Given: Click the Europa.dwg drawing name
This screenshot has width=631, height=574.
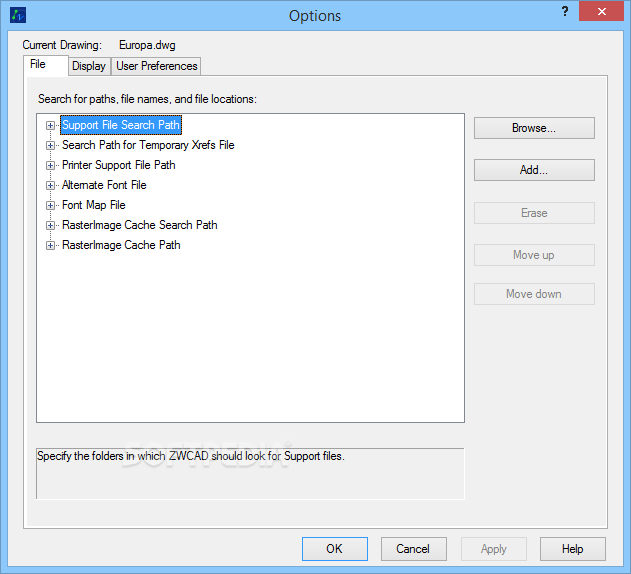Looking at the screenshot, I should (147, 45).
